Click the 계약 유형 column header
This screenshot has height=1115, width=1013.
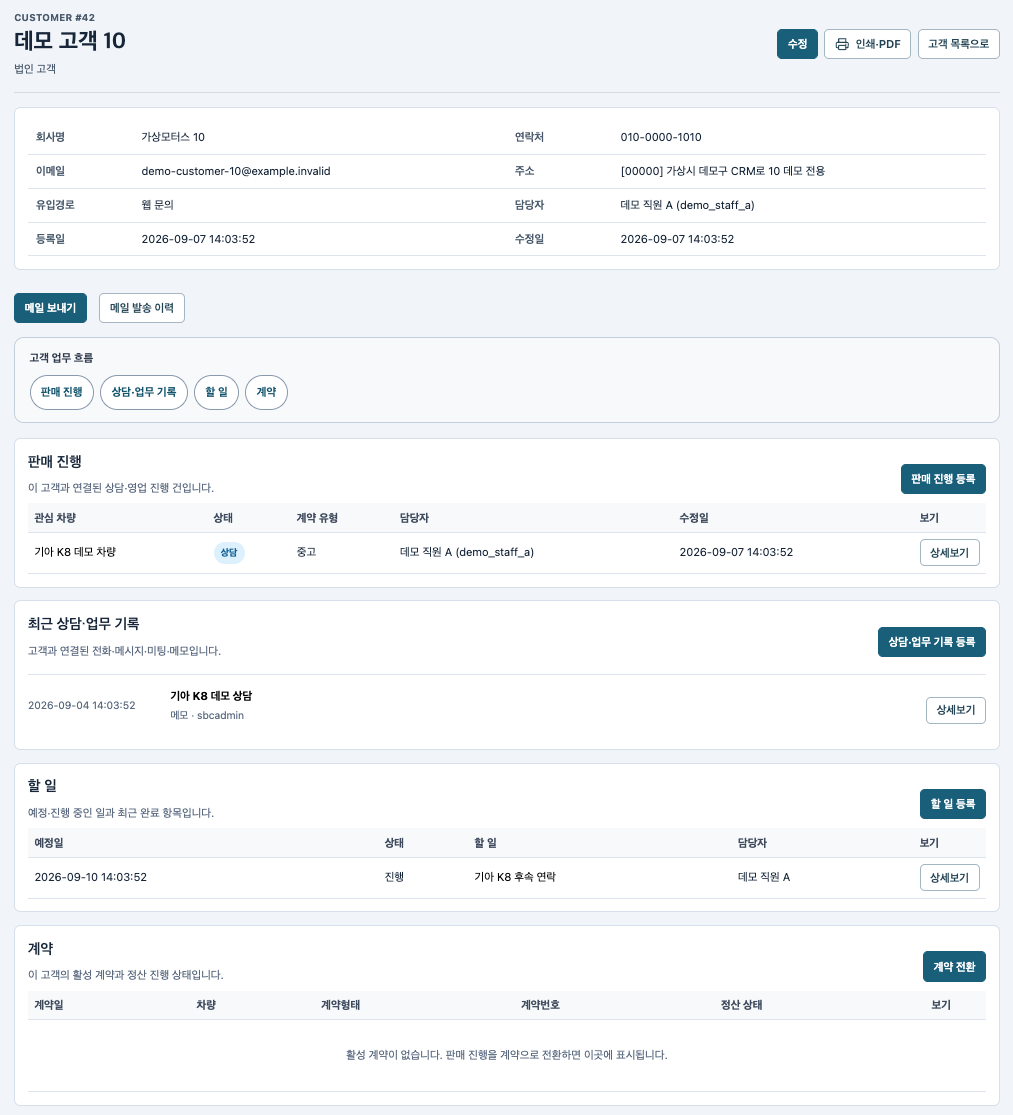(x=317, y=518)
